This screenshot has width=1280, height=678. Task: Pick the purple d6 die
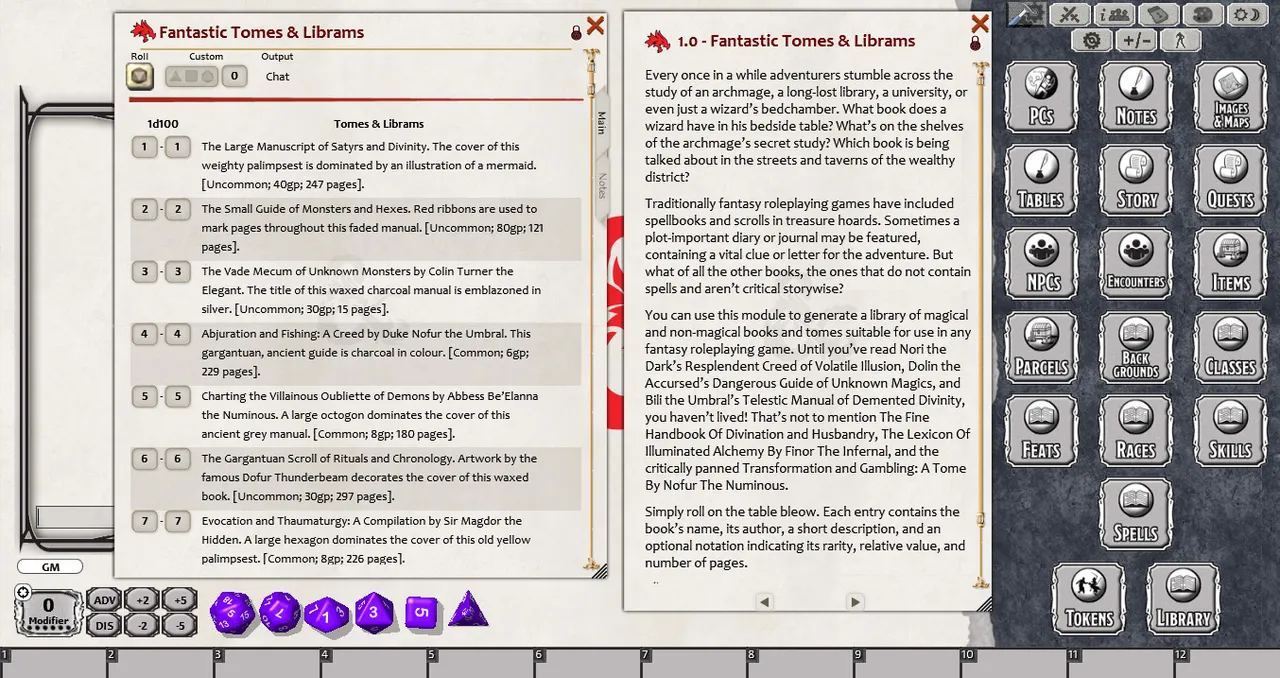421,612
